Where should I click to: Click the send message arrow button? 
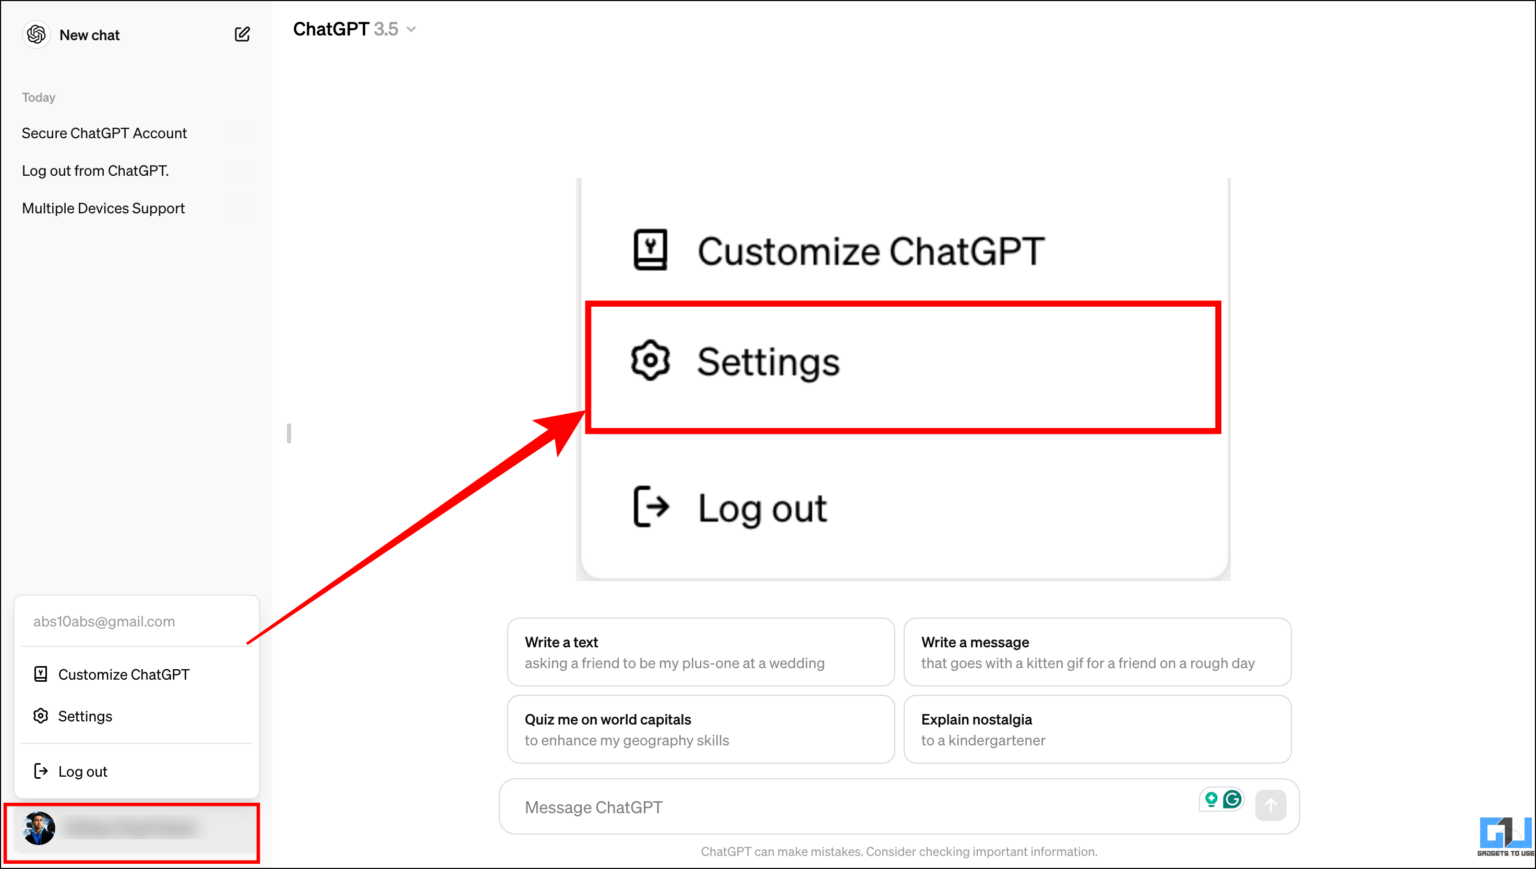pos(1271,805)
